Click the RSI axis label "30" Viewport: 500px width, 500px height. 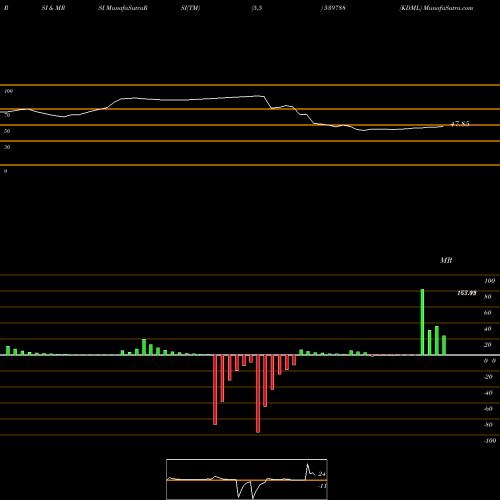(7, 147)
